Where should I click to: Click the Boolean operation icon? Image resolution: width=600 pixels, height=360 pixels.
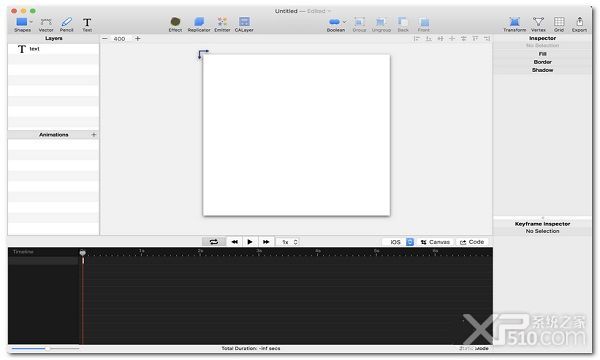click(x=334, y=22)
